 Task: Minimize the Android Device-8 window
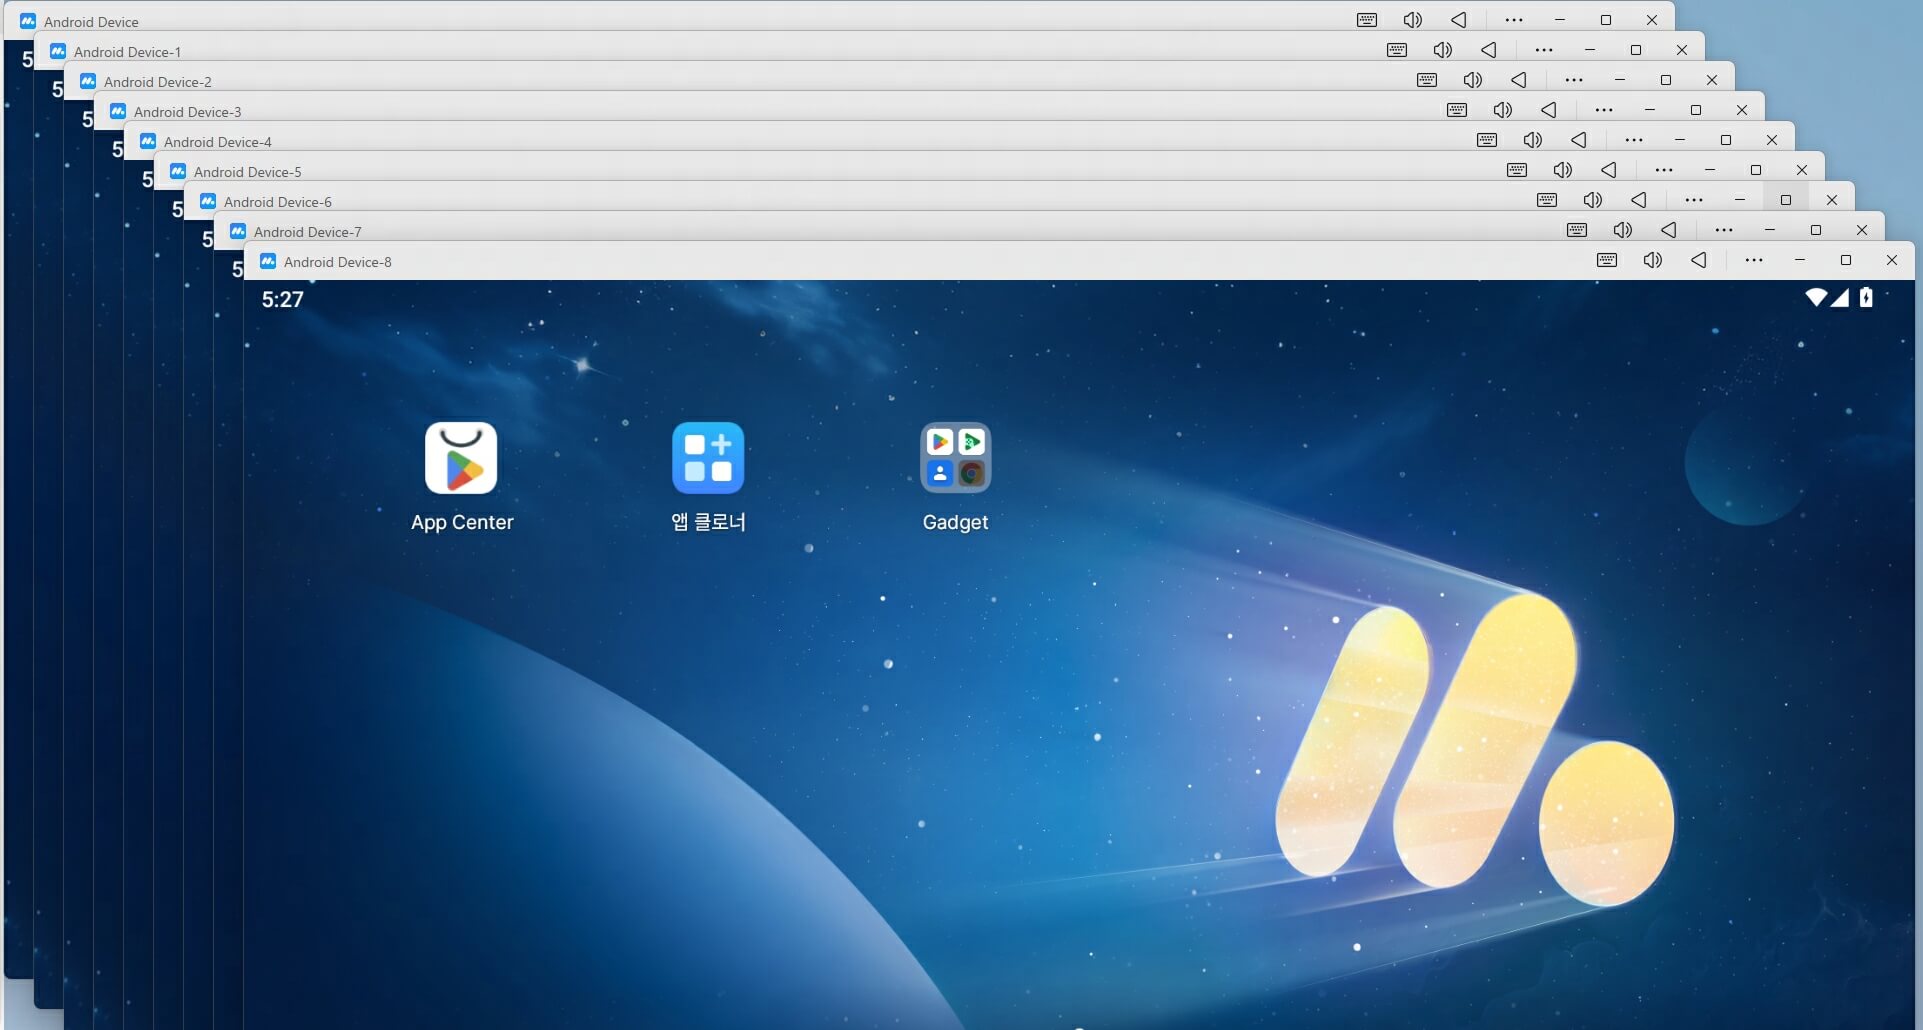1800,260
